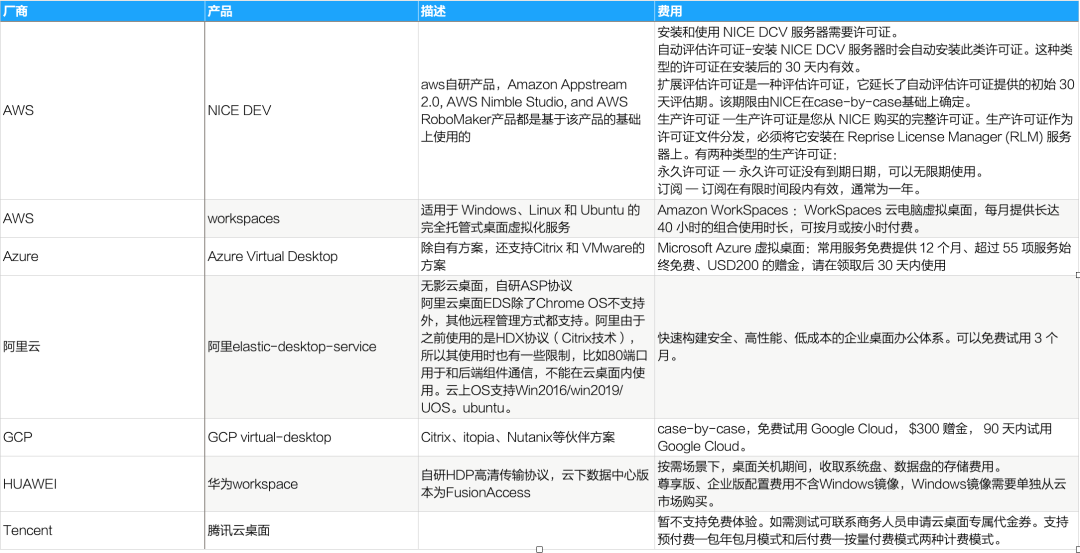This screenshot has width=1080, height=553.
Task: Click the '描述' column header
Action: click(536, 12)
